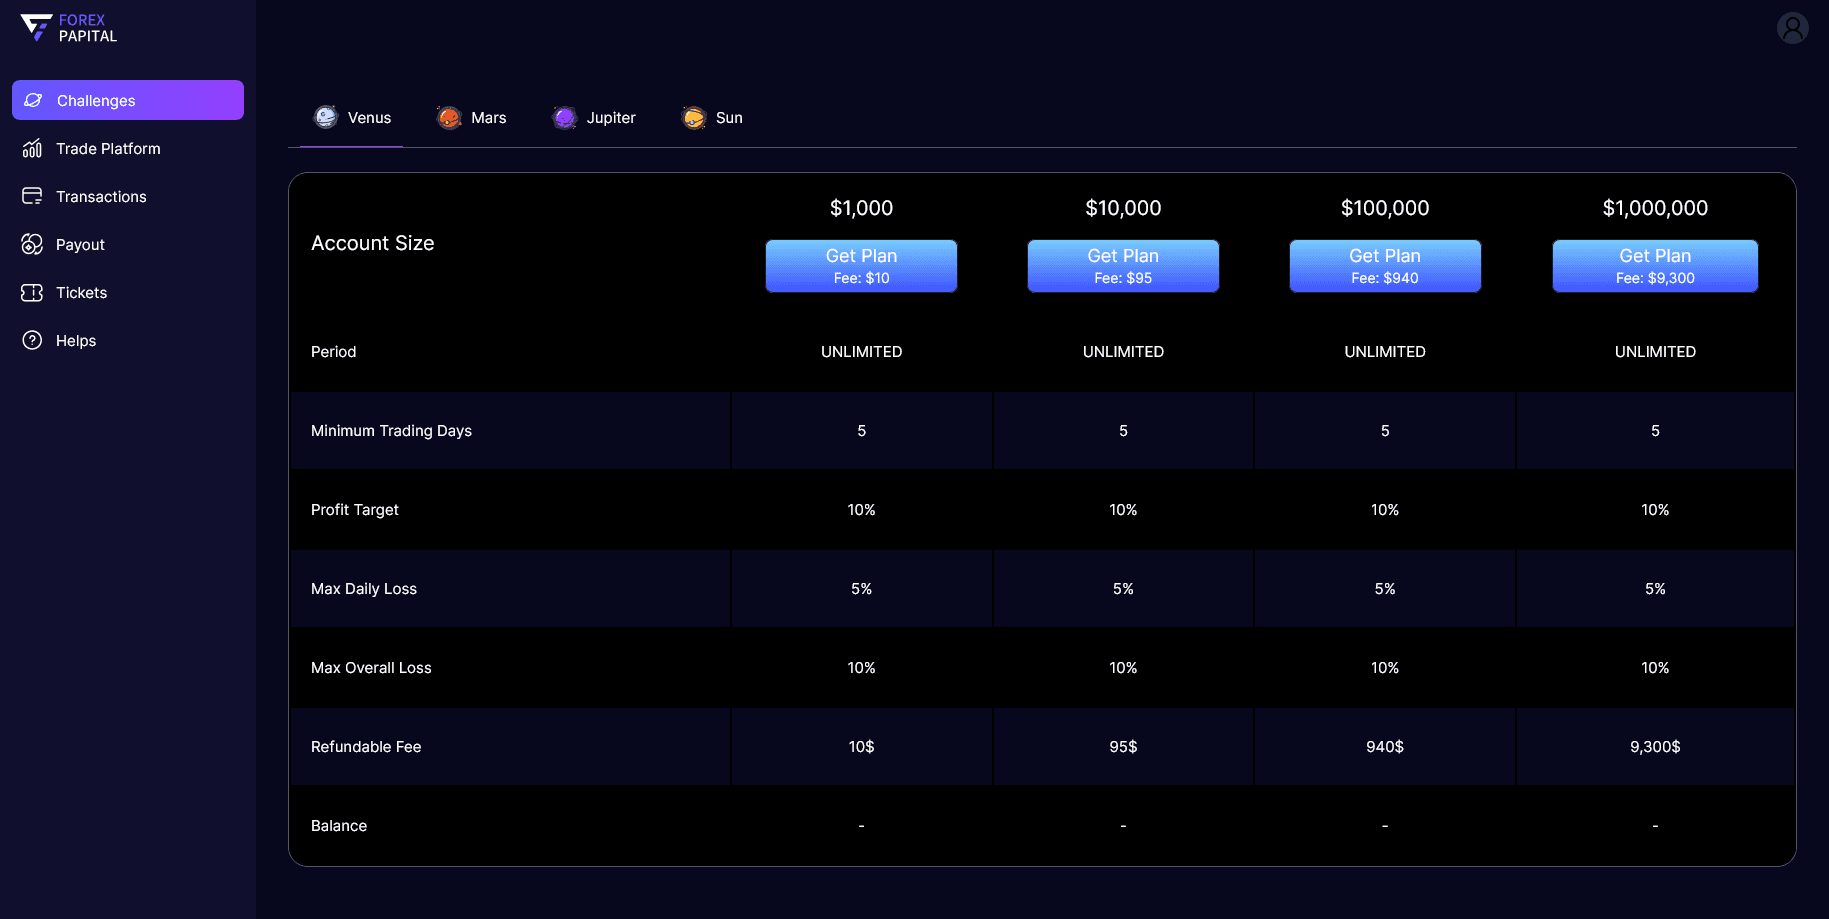Get Plan with $10 fee

click(861, 266)
